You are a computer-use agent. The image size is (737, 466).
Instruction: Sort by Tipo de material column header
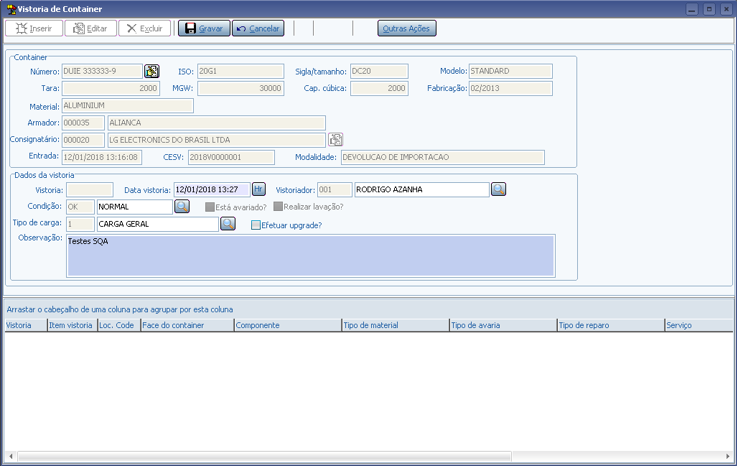395,325
